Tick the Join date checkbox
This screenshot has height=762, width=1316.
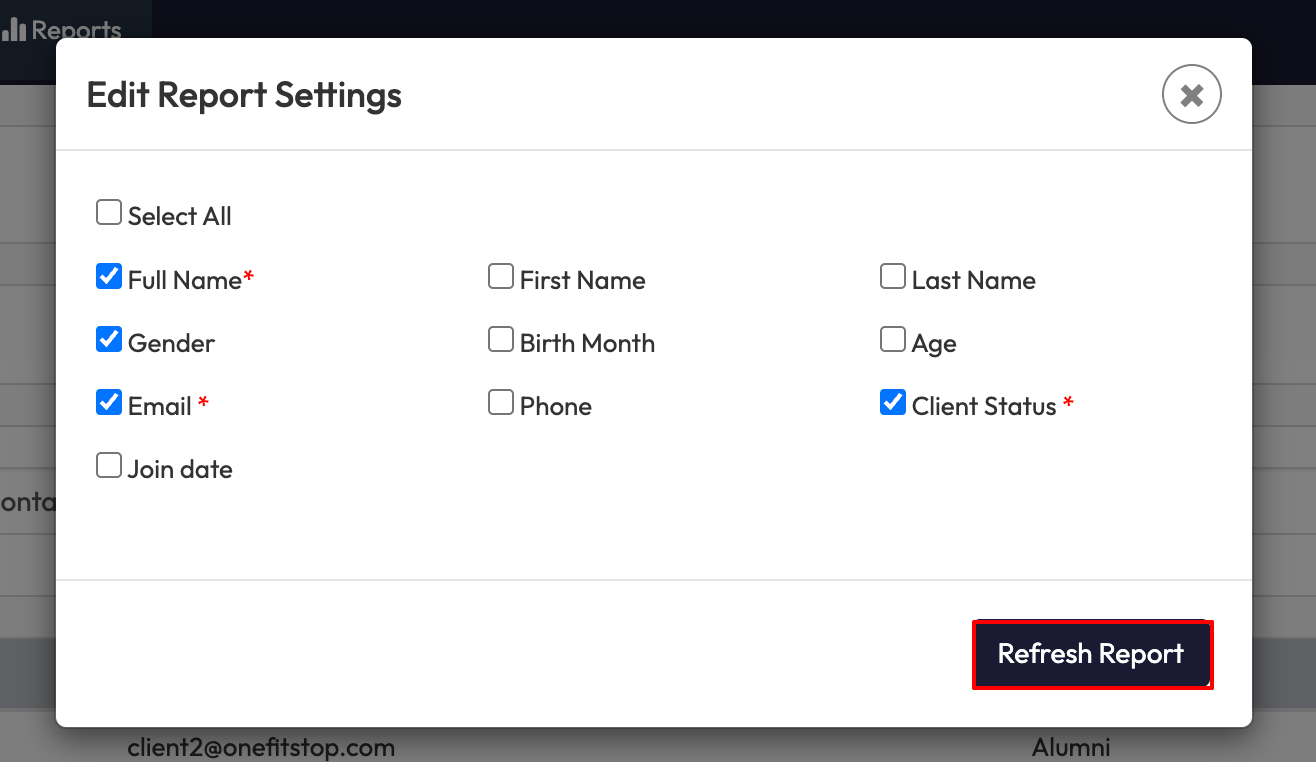point(109,466)
